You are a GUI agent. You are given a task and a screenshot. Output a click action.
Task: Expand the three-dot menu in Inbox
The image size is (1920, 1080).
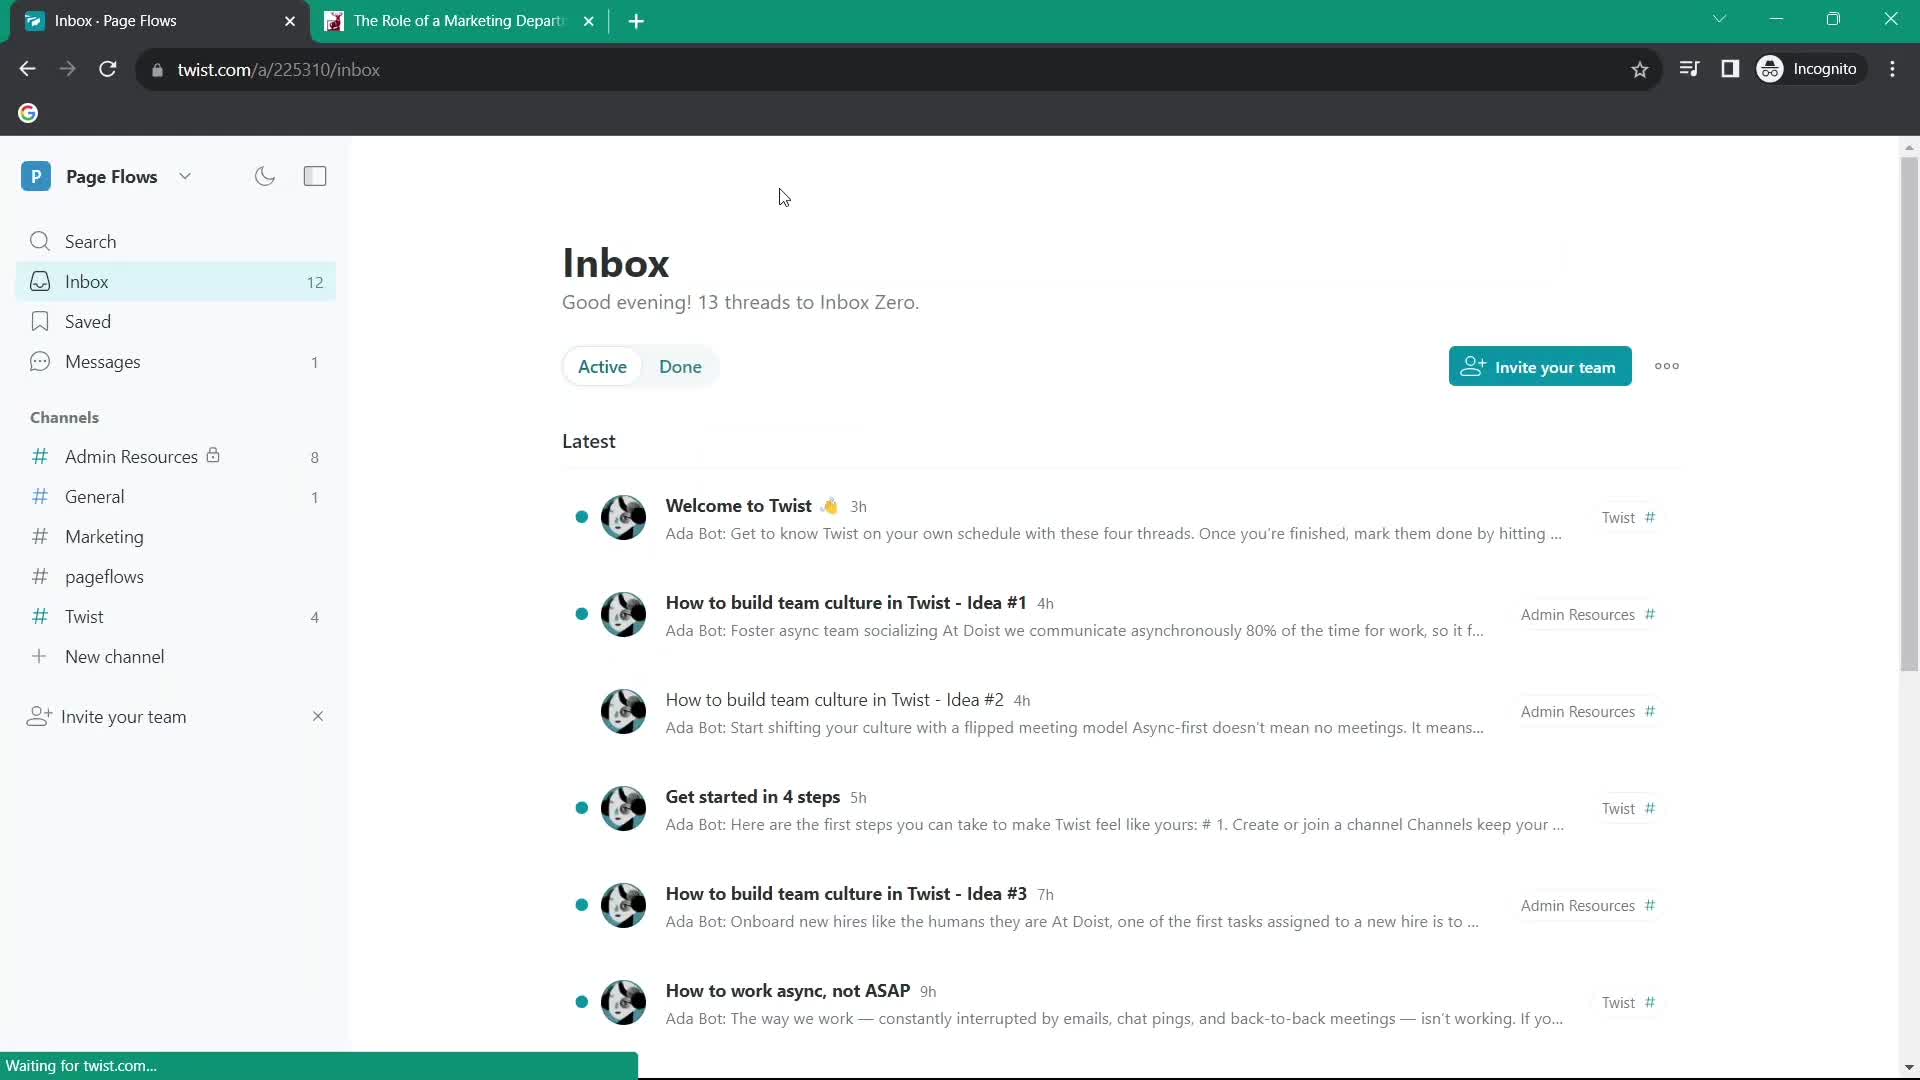(1667, 367)
